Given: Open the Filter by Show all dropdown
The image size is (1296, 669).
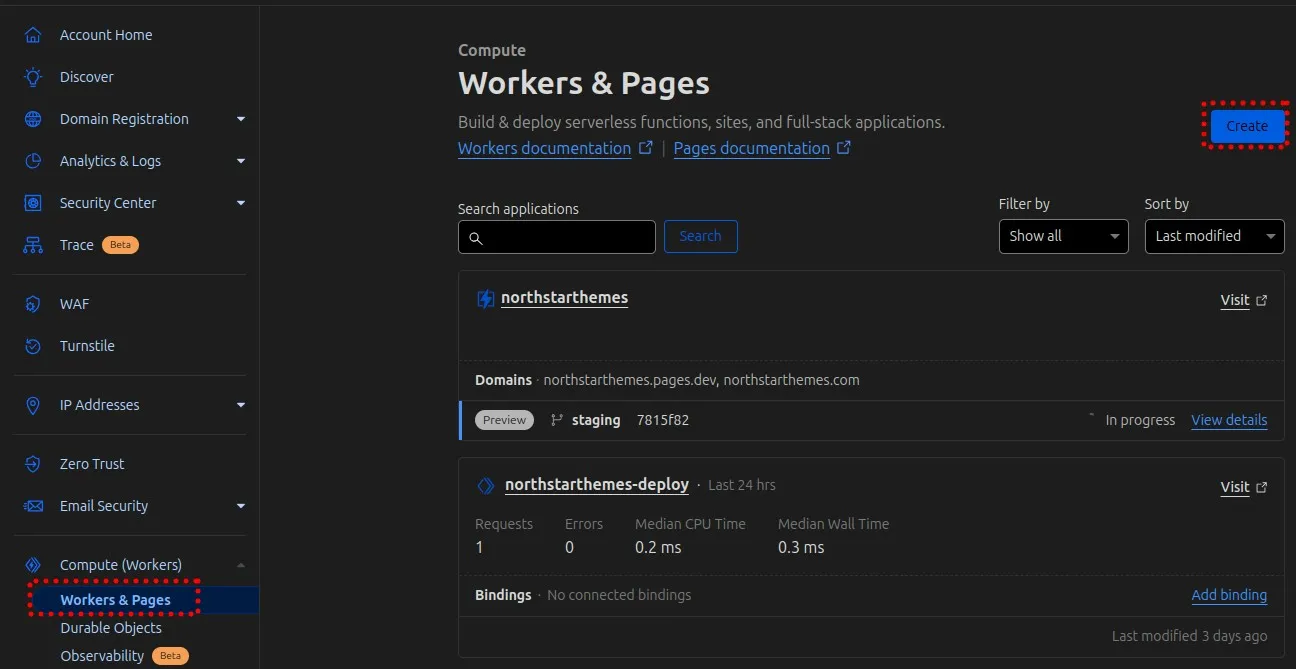Looking at the screenshot, I should 1063,236.
